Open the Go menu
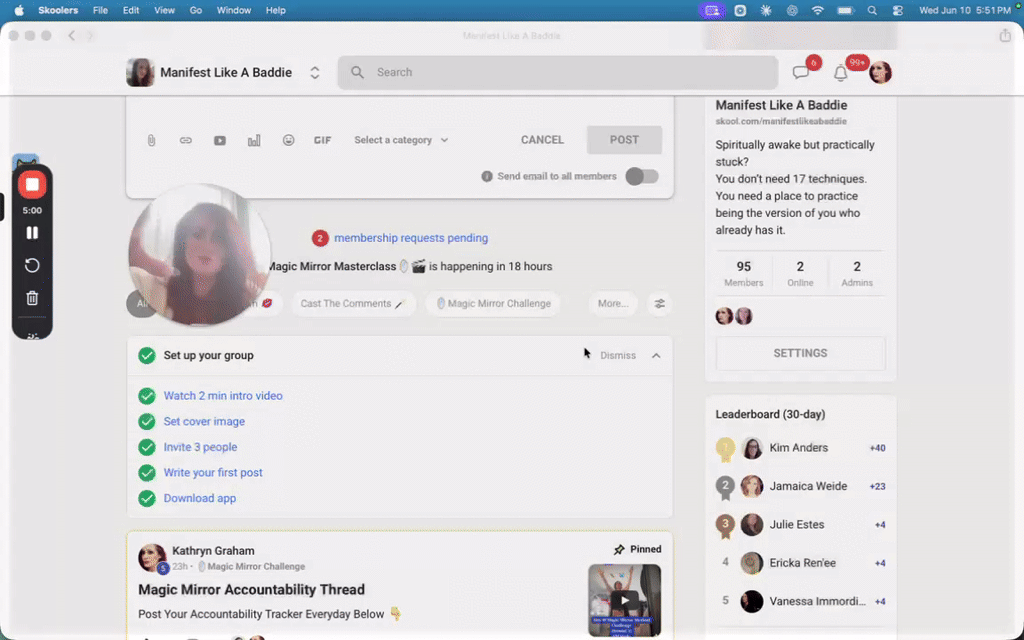 coord(195,10)
